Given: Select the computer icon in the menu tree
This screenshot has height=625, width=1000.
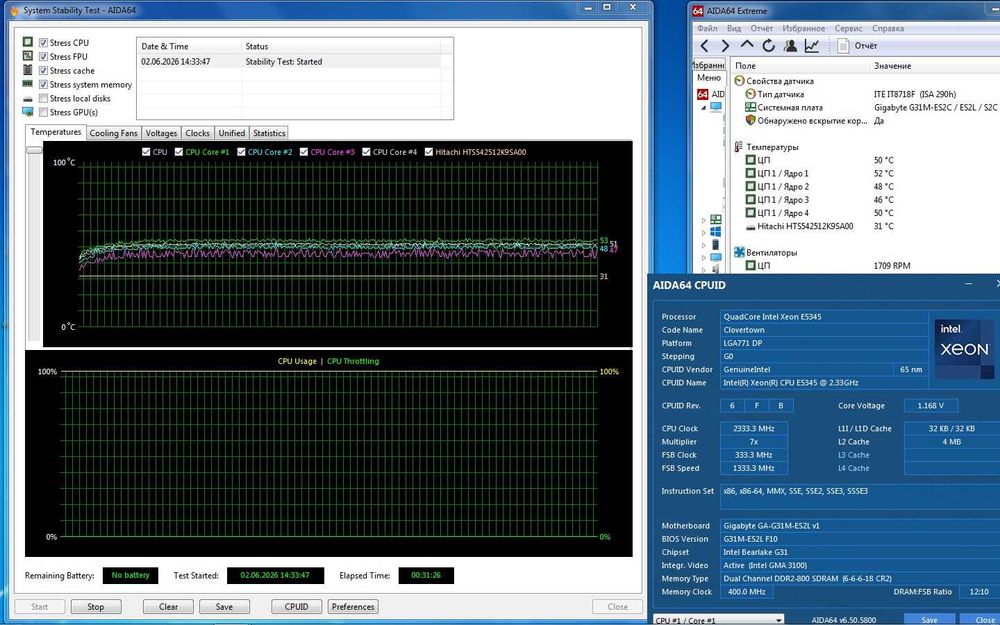Looking at the screenshot, I should point(716,107).
